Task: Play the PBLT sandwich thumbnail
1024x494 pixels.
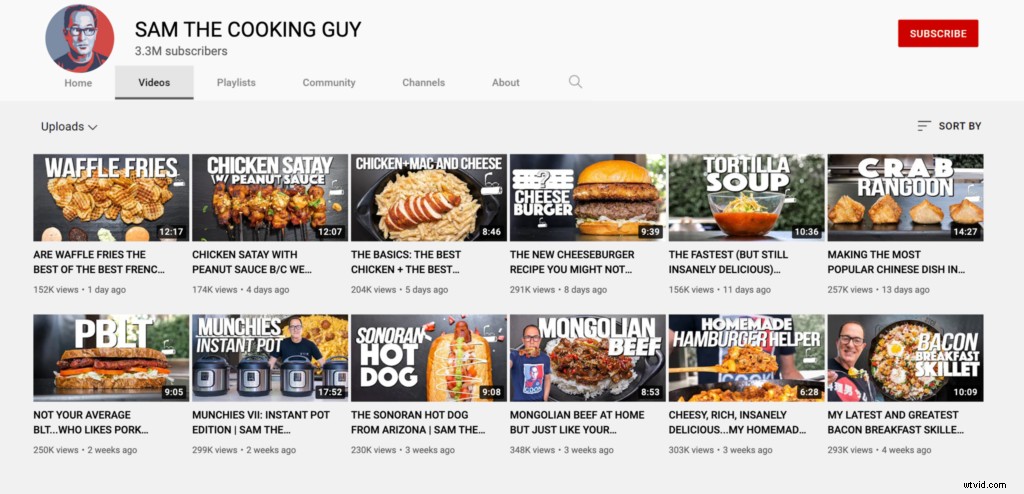Action: click(111, 358)
